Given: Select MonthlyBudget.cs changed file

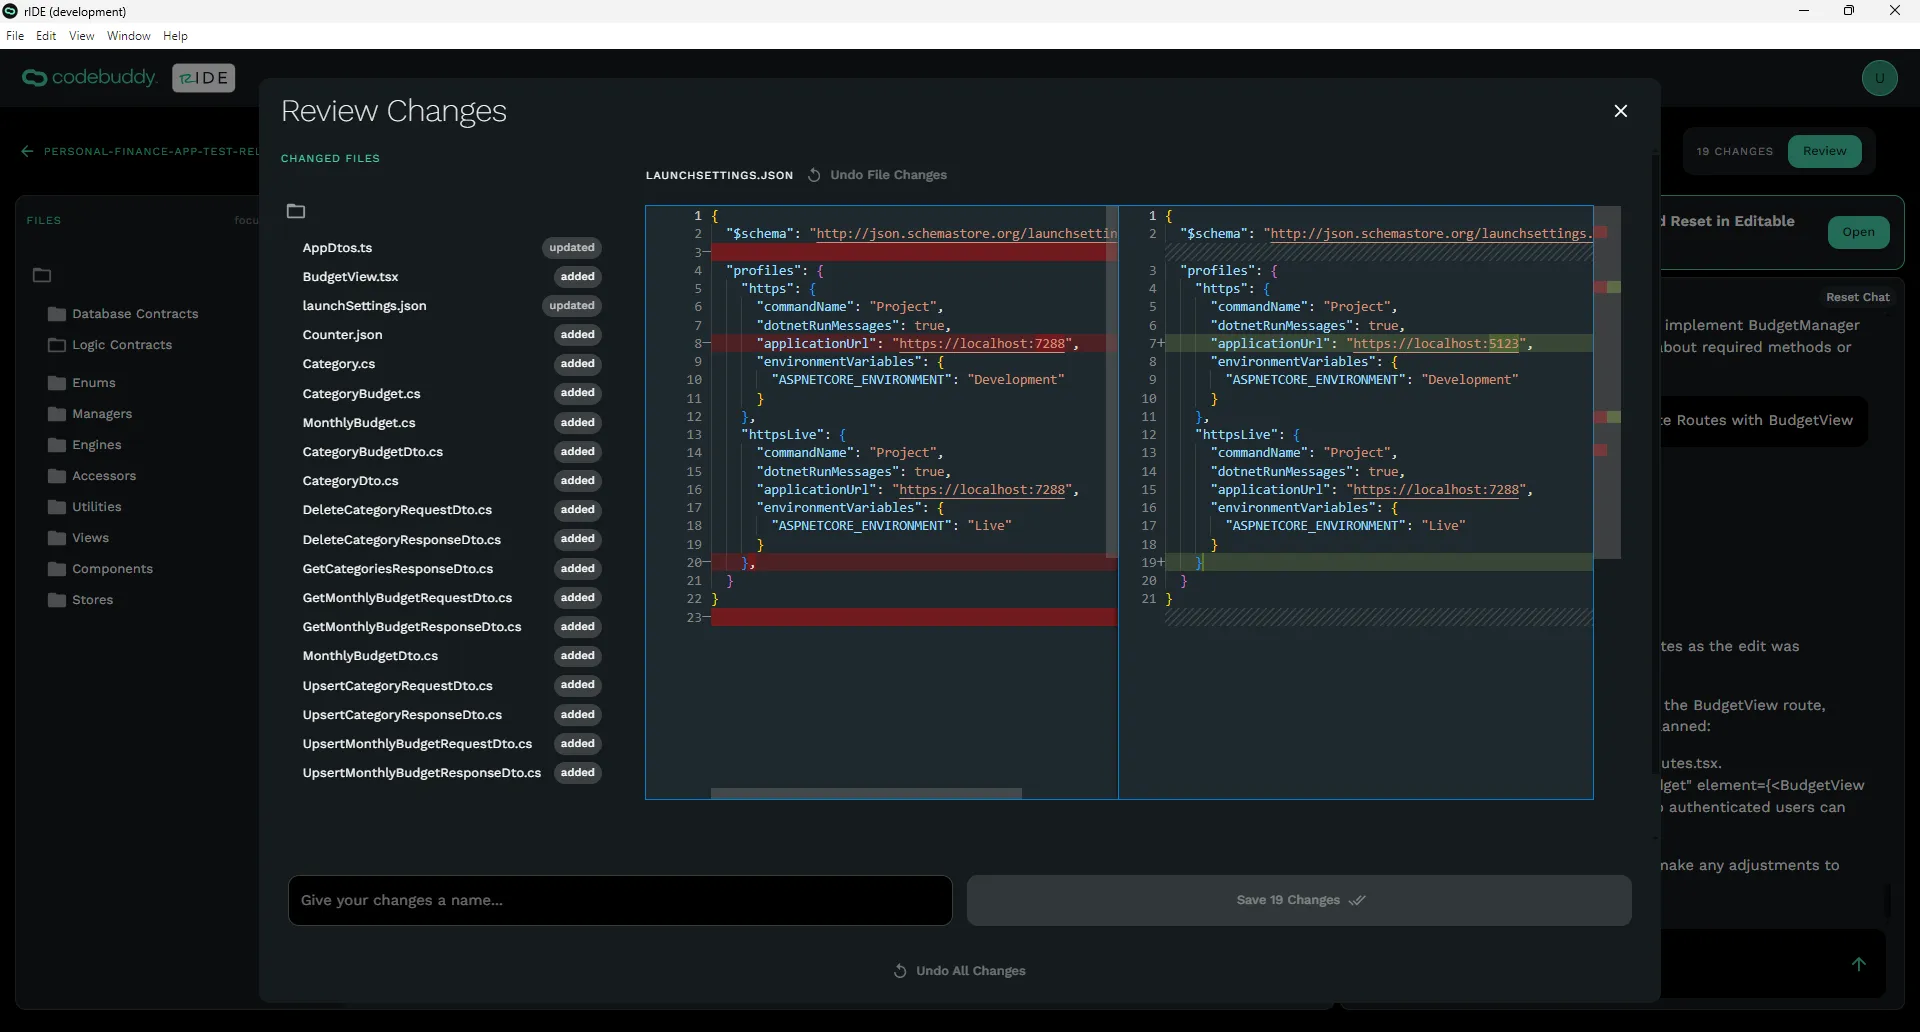Looking at the screenshot, I should coord(358,423).
